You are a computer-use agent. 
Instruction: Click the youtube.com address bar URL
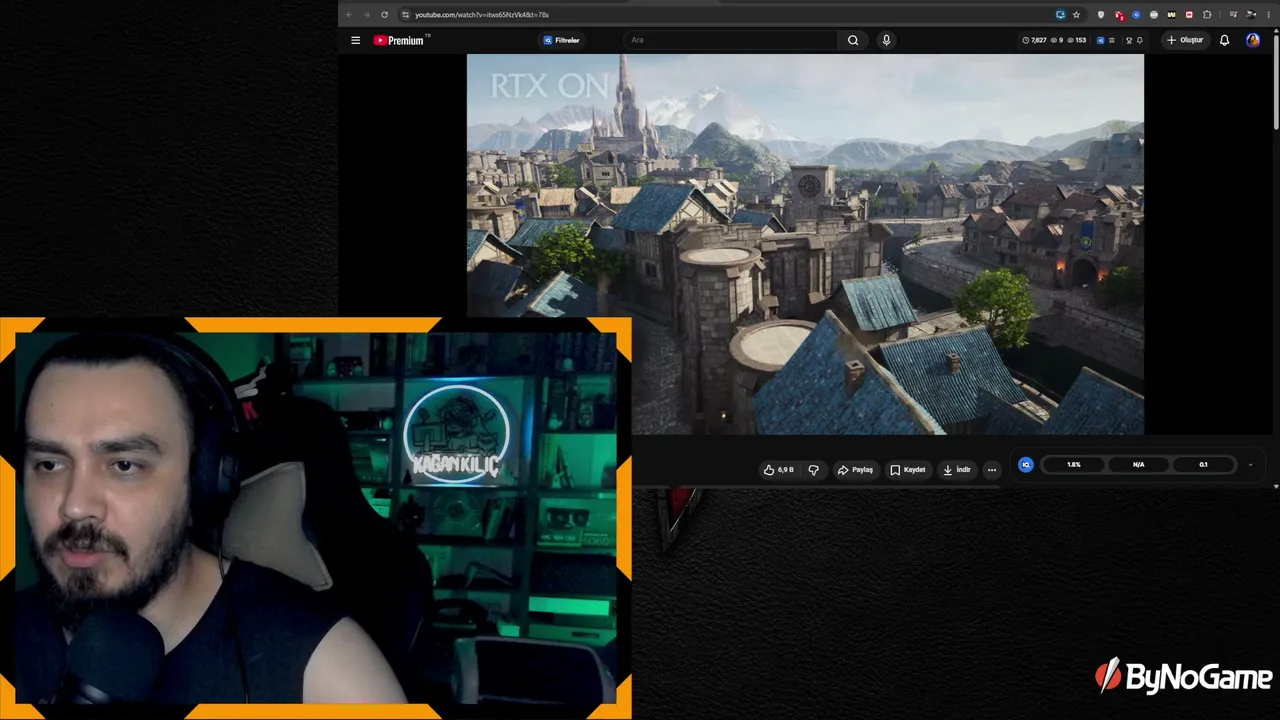tap(482, 15)
